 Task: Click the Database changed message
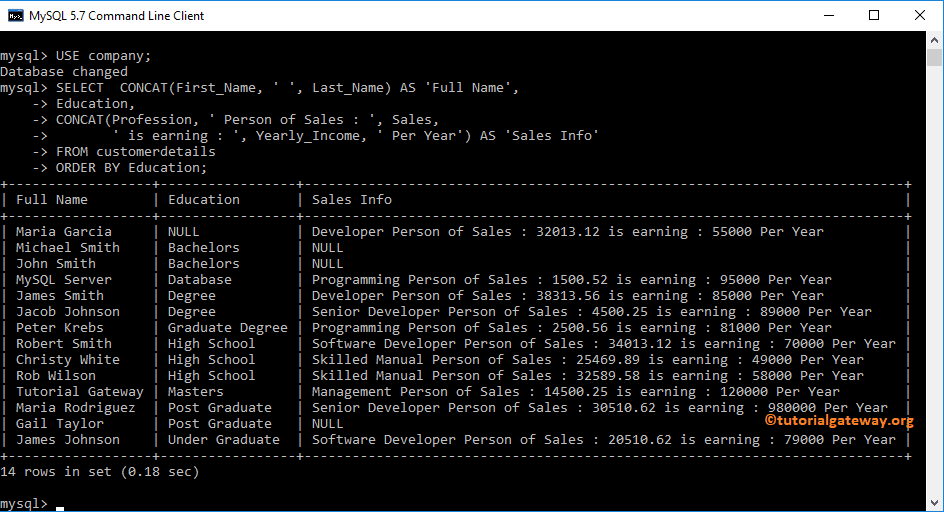pyautogui.click(x=64, y=72)
